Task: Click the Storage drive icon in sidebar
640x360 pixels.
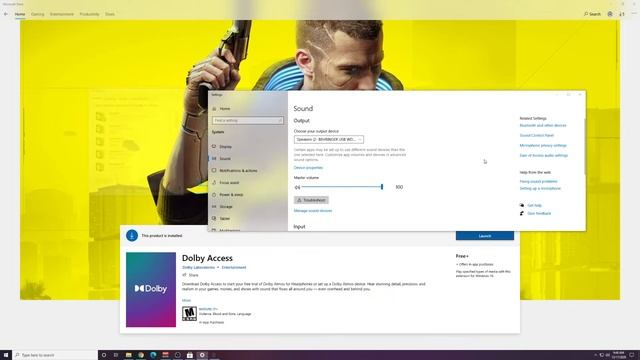Action: pos(214,206)
